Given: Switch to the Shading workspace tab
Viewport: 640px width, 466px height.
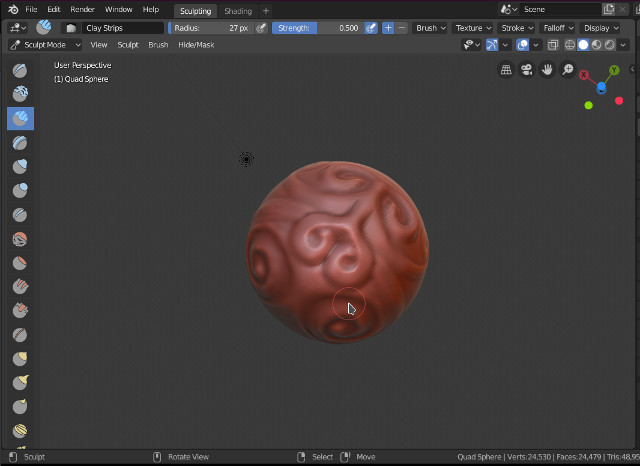Looking at the screenshot, I should pos(238,11).
